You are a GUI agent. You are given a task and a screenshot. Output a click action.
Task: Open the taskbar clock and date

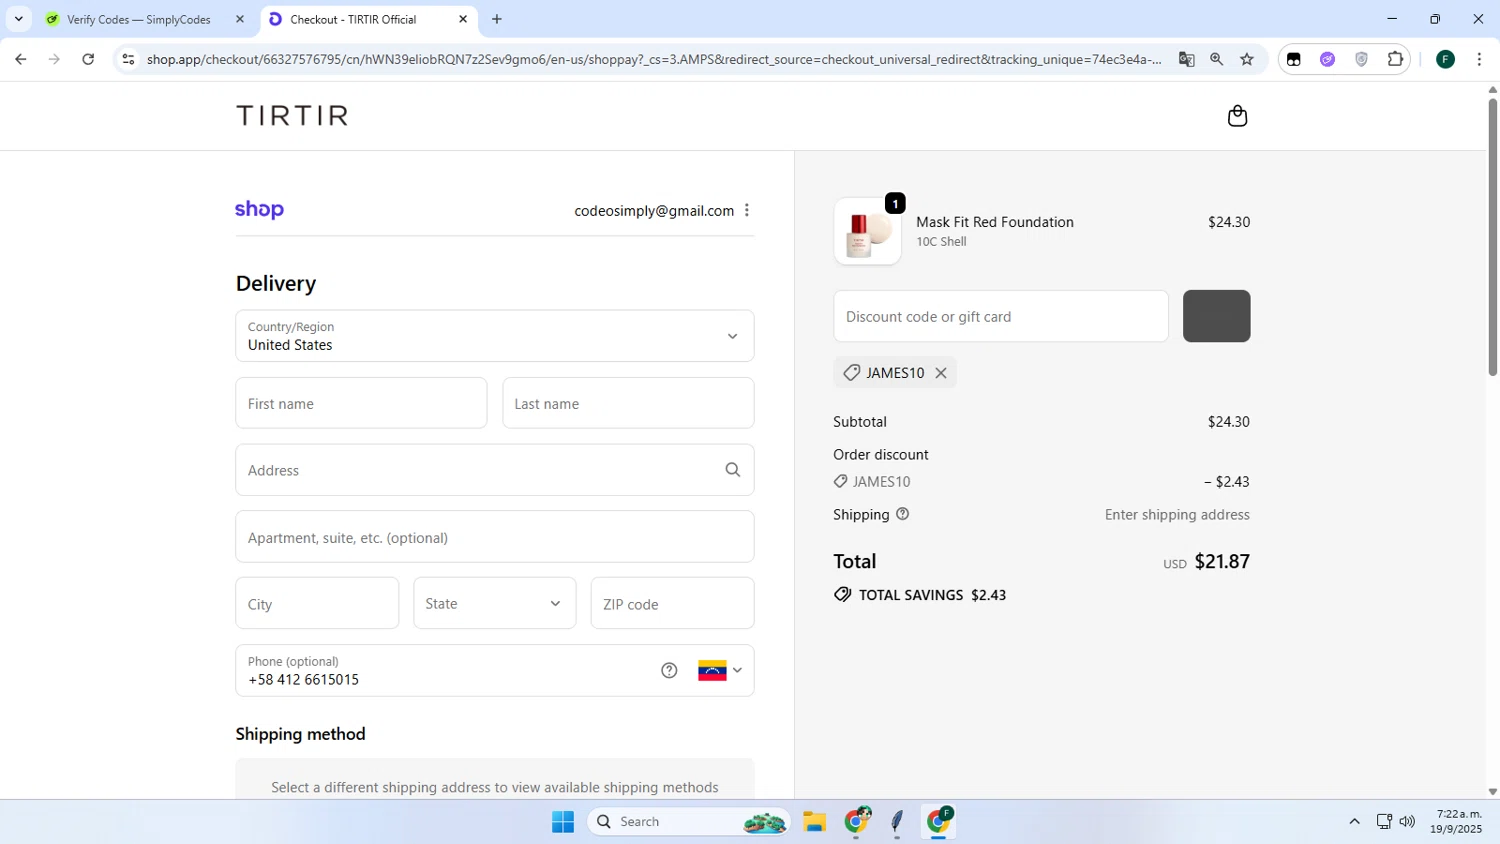coord(1457,821)
